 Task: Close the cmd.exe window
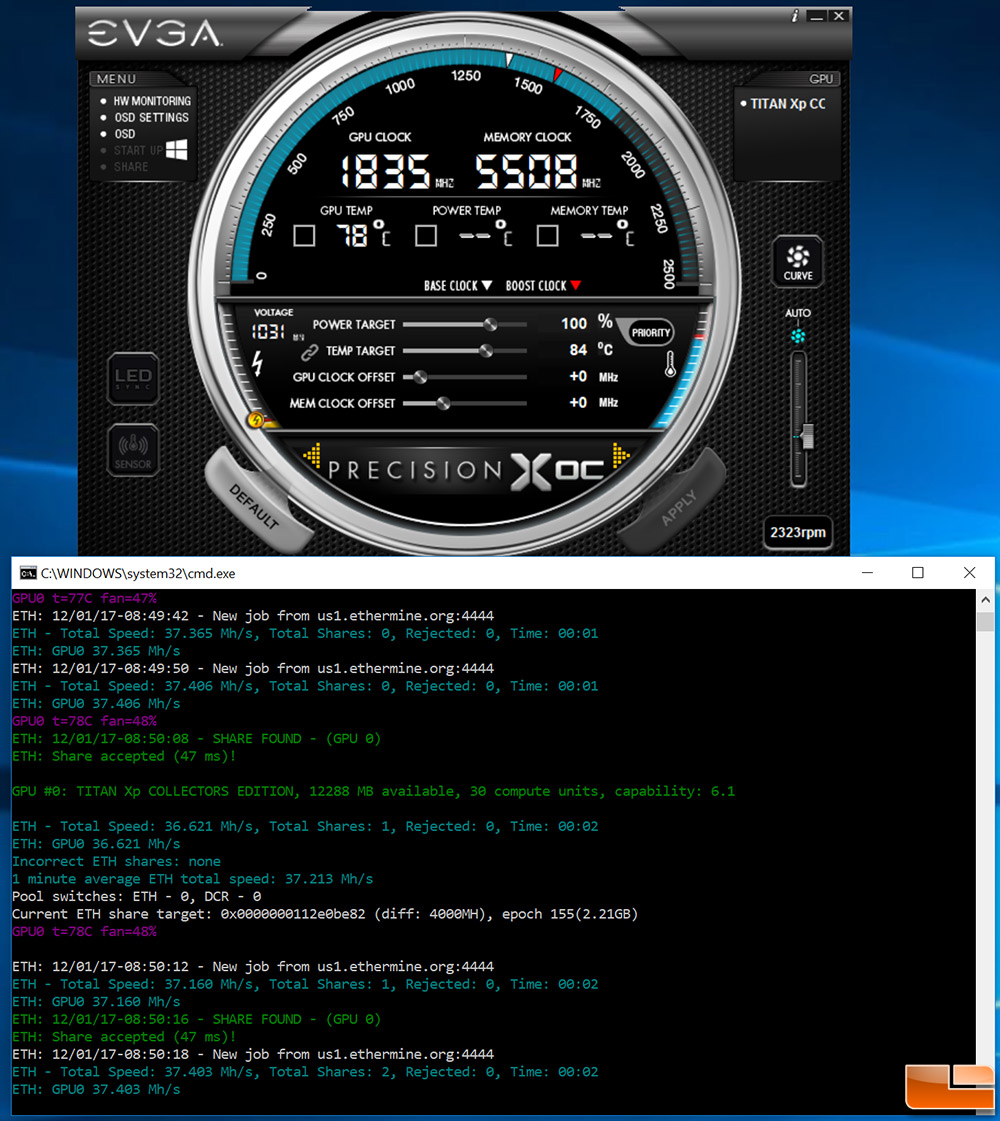[x=969, y=573]
